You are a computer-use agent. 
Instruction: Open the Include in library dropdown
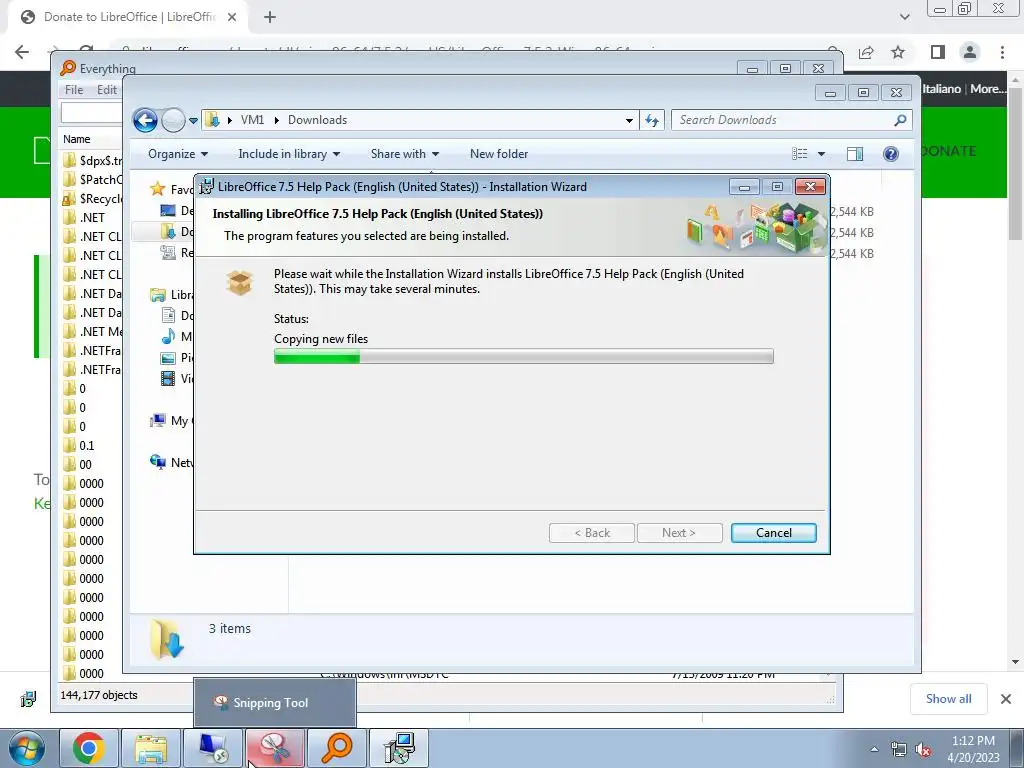289,154
